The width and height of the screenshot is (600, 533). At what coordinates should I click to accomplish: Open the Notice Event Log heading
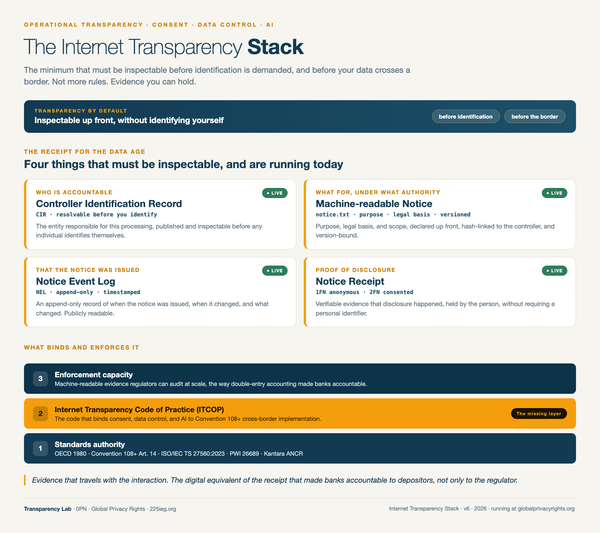75,281
